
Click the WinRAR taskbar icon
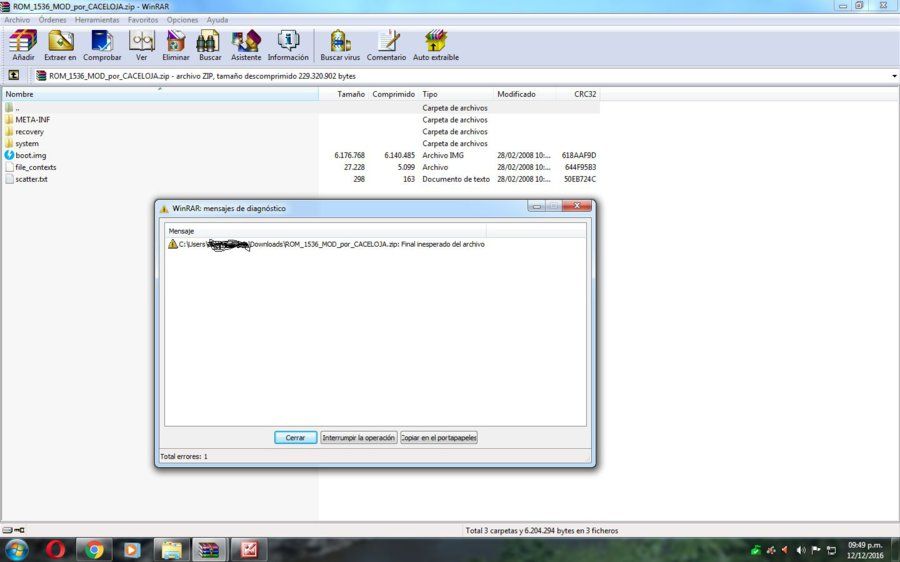pos(209,550)
